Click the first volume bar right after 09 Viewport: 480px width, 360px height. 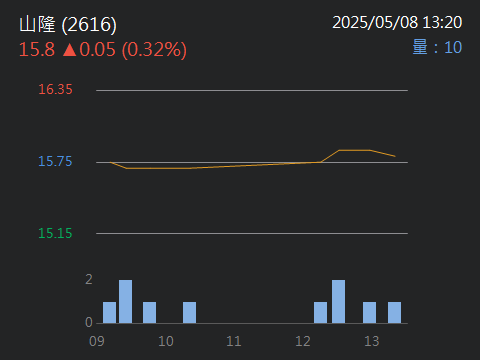[109, 312]
